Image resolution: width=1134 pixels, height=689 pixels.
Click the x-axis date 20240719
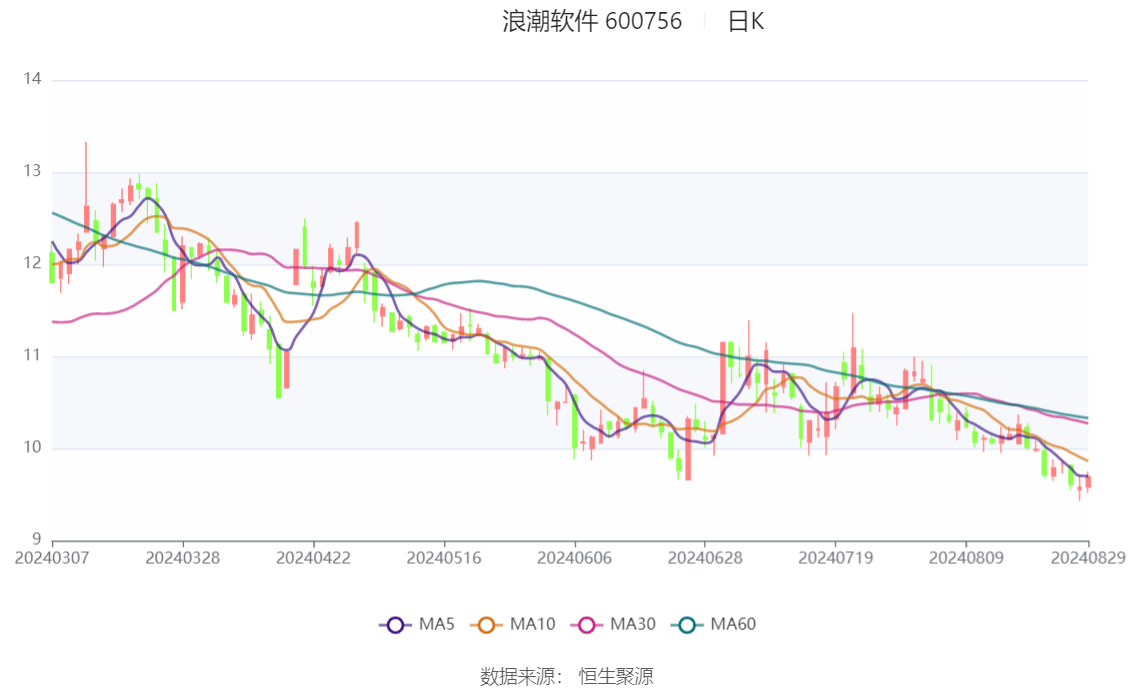tap(835, 558)
